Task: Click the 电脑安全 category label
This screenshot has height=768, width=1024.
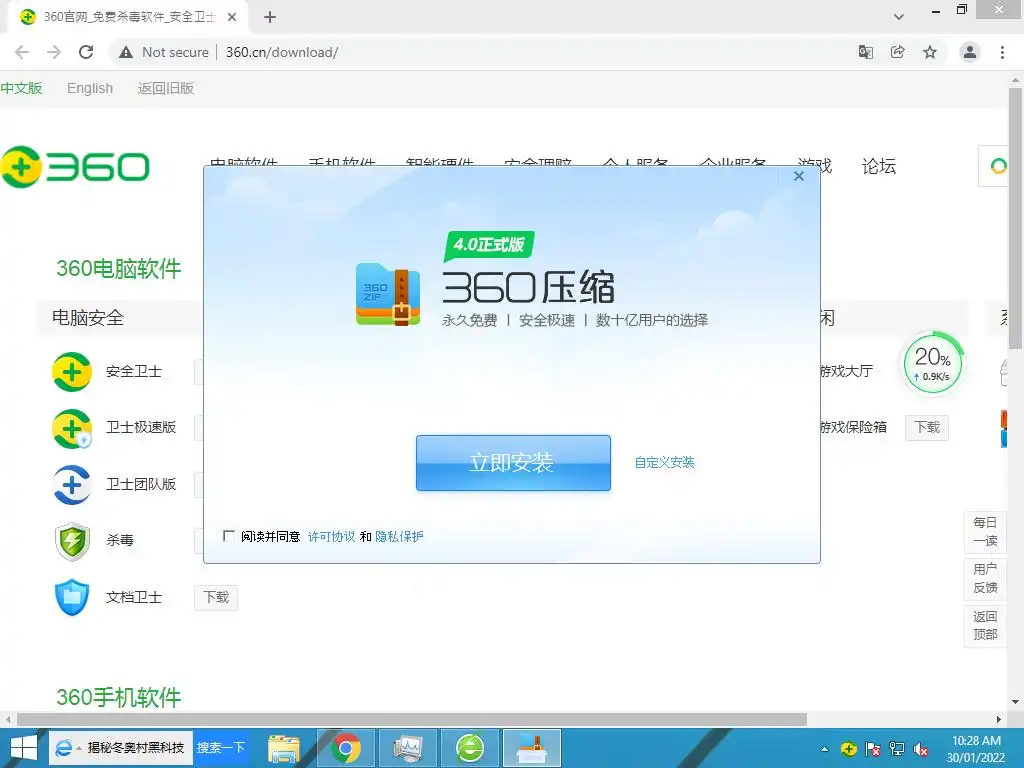Action: click(x=88, y=318)
